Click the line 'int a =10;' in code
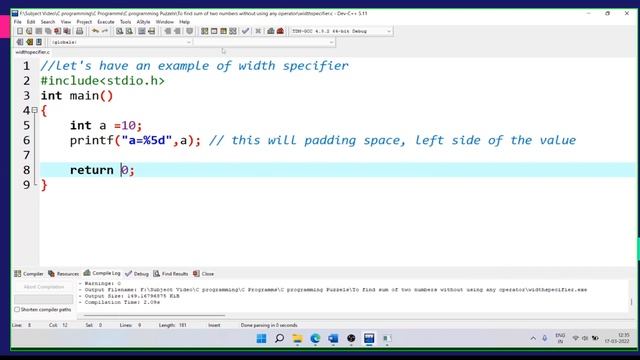 tap(106, 125)
